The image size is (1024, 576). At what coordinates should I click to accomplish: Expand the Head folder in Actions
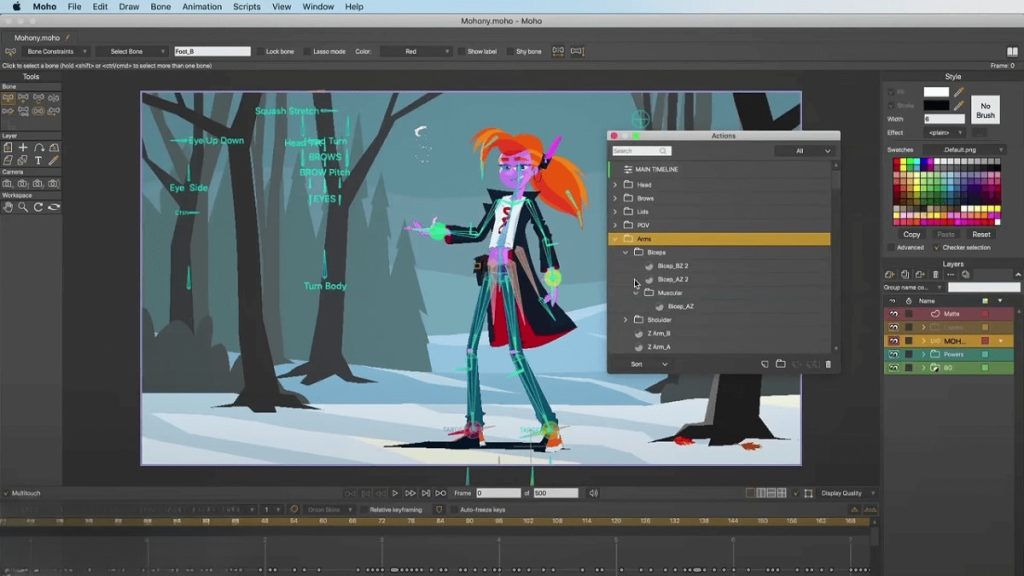point(615,185)
